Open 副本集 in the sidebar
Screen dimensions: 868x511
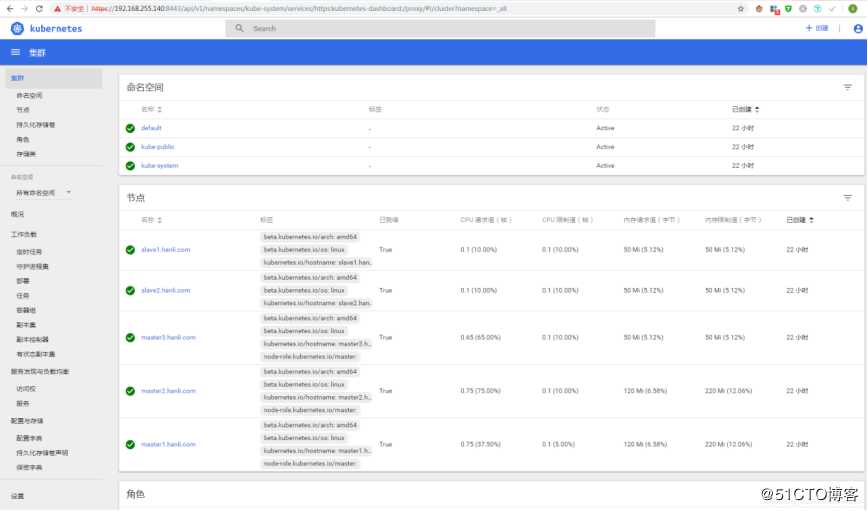click(x=26, y=325)
